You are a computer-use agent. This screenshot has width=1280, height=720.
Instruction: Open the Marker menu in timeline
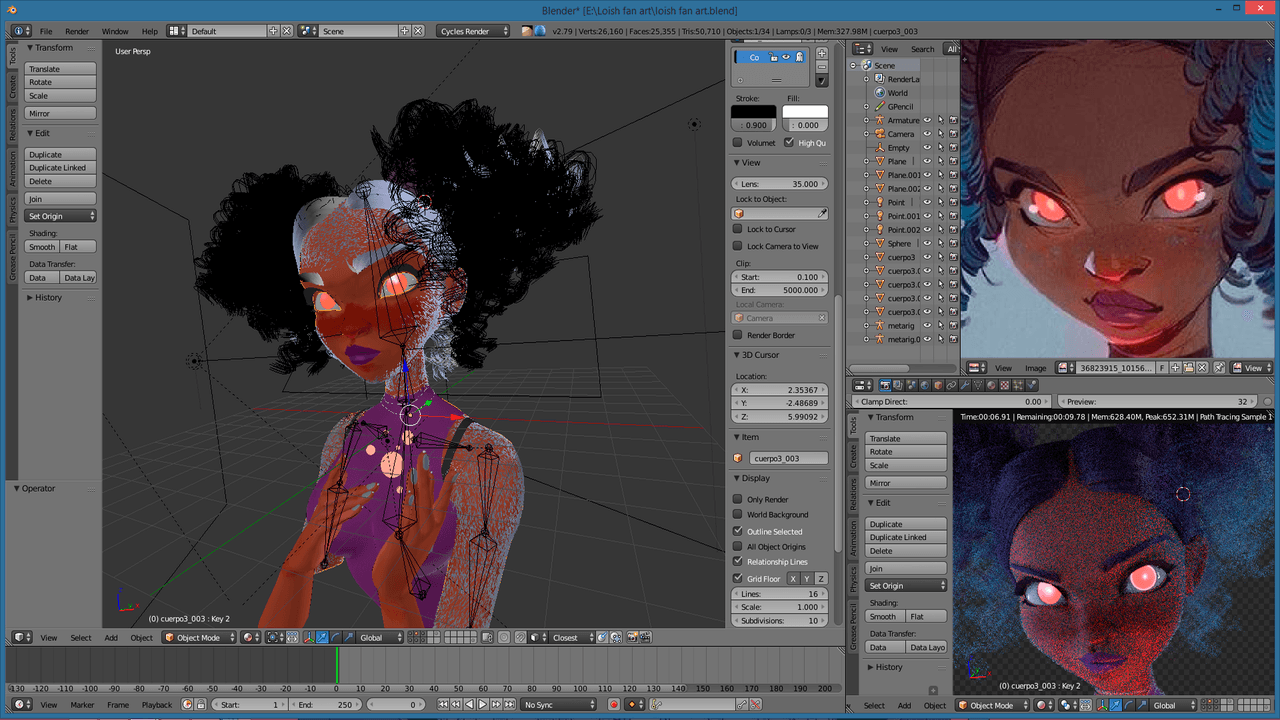click(x=82, y=704)
